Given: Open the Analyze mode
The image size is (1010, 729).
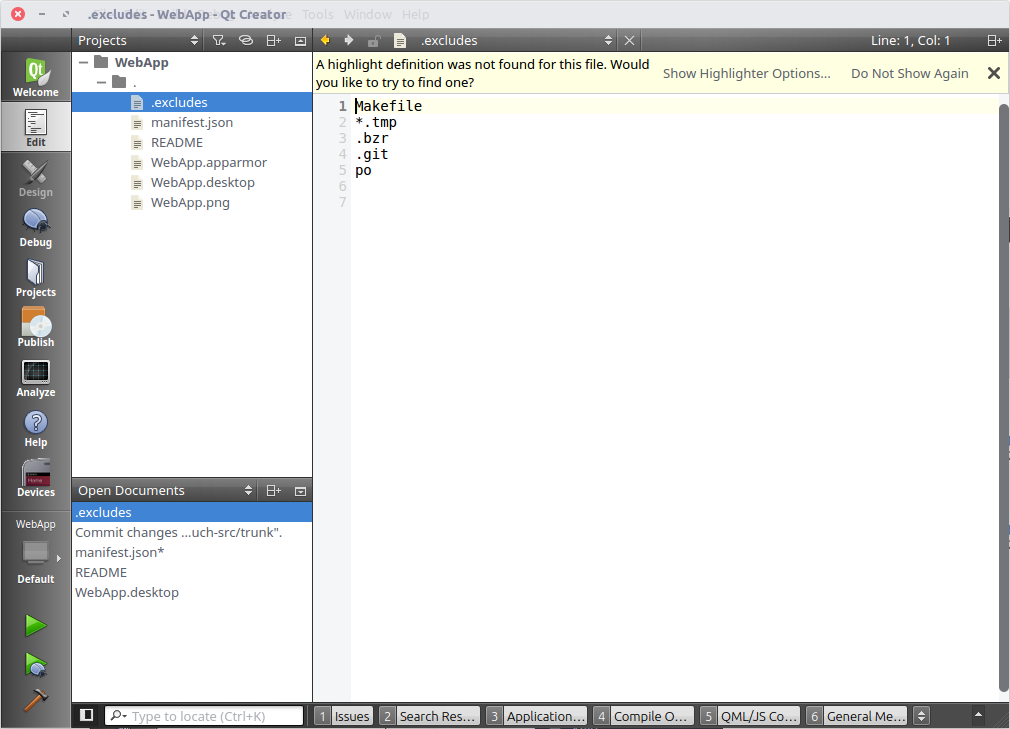Looking at the screenshot, I should [x=35, y=378].
